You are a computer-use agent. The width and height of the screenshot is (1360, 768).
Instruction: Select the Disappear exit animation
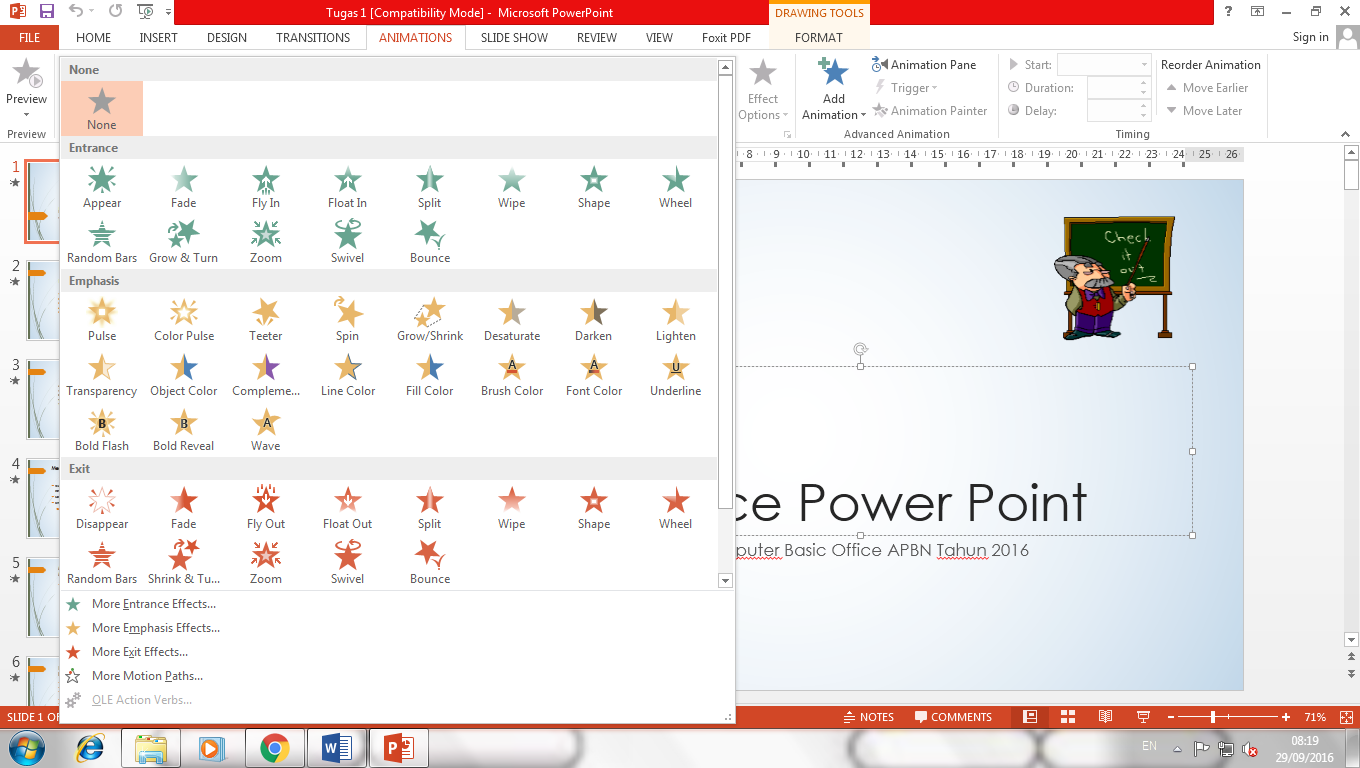click(101, 505)
